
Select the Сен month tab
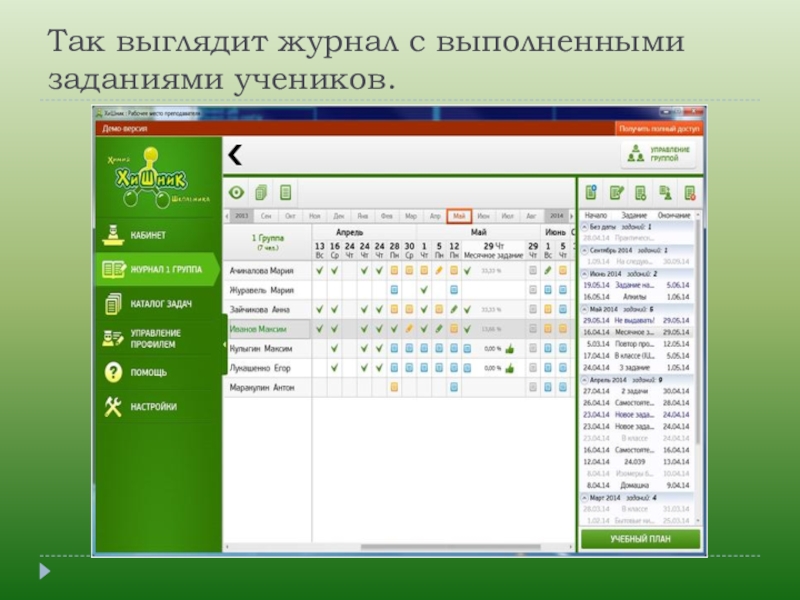tap(266, 216)
